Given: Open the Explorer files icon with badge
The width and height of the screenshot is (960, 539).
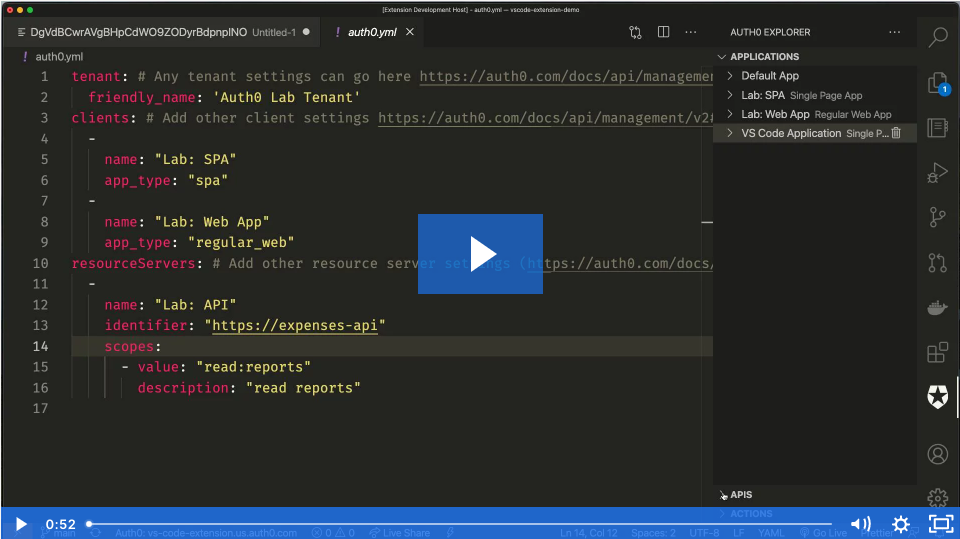Looking at the screenshot, I should (x=938, y=83).
